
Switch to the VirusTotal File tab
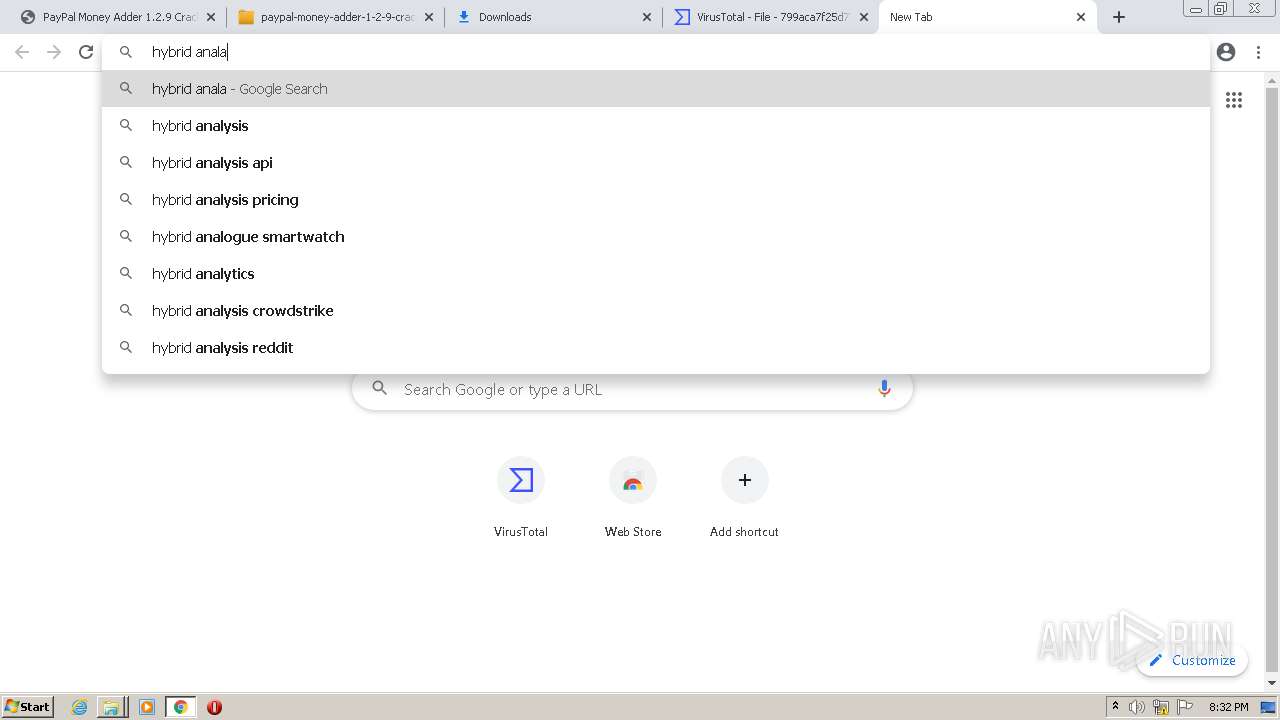click(x=771, y=17)
